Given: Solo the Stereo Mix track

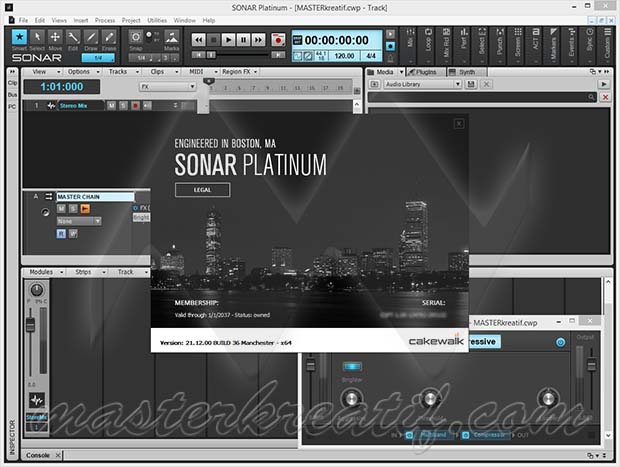Looking at the screenshot, I should (123, 106).
